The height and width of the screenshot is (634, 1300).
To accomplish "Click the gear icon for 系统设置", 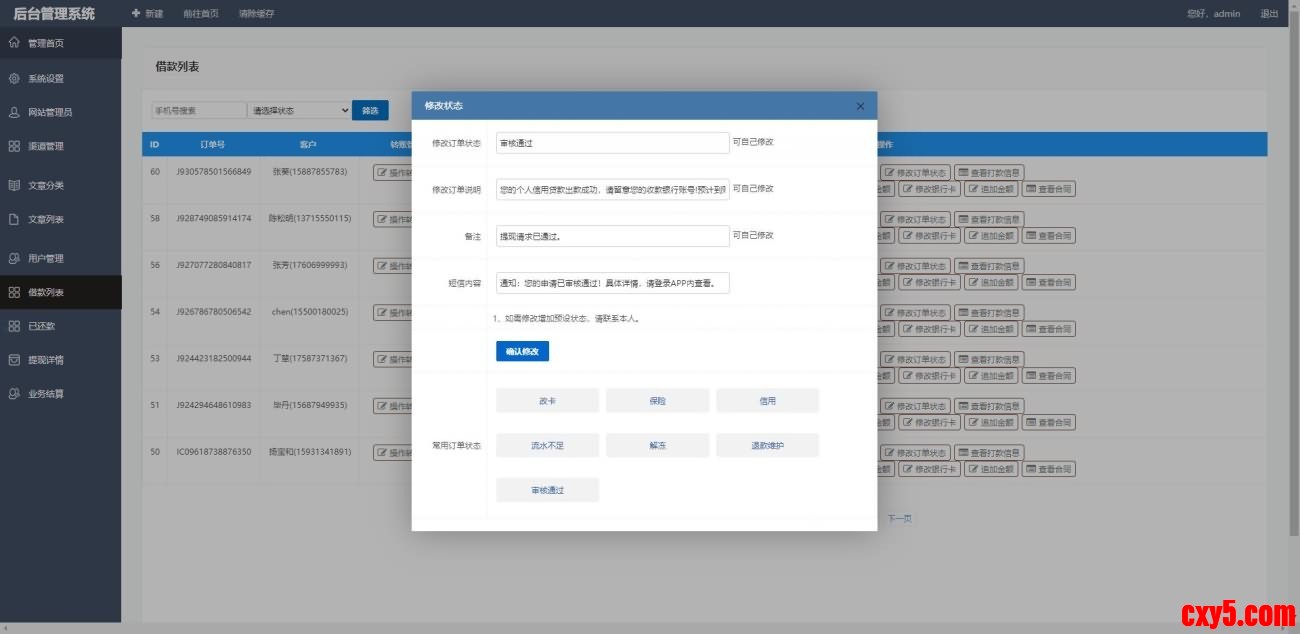I will coord(14,78).
